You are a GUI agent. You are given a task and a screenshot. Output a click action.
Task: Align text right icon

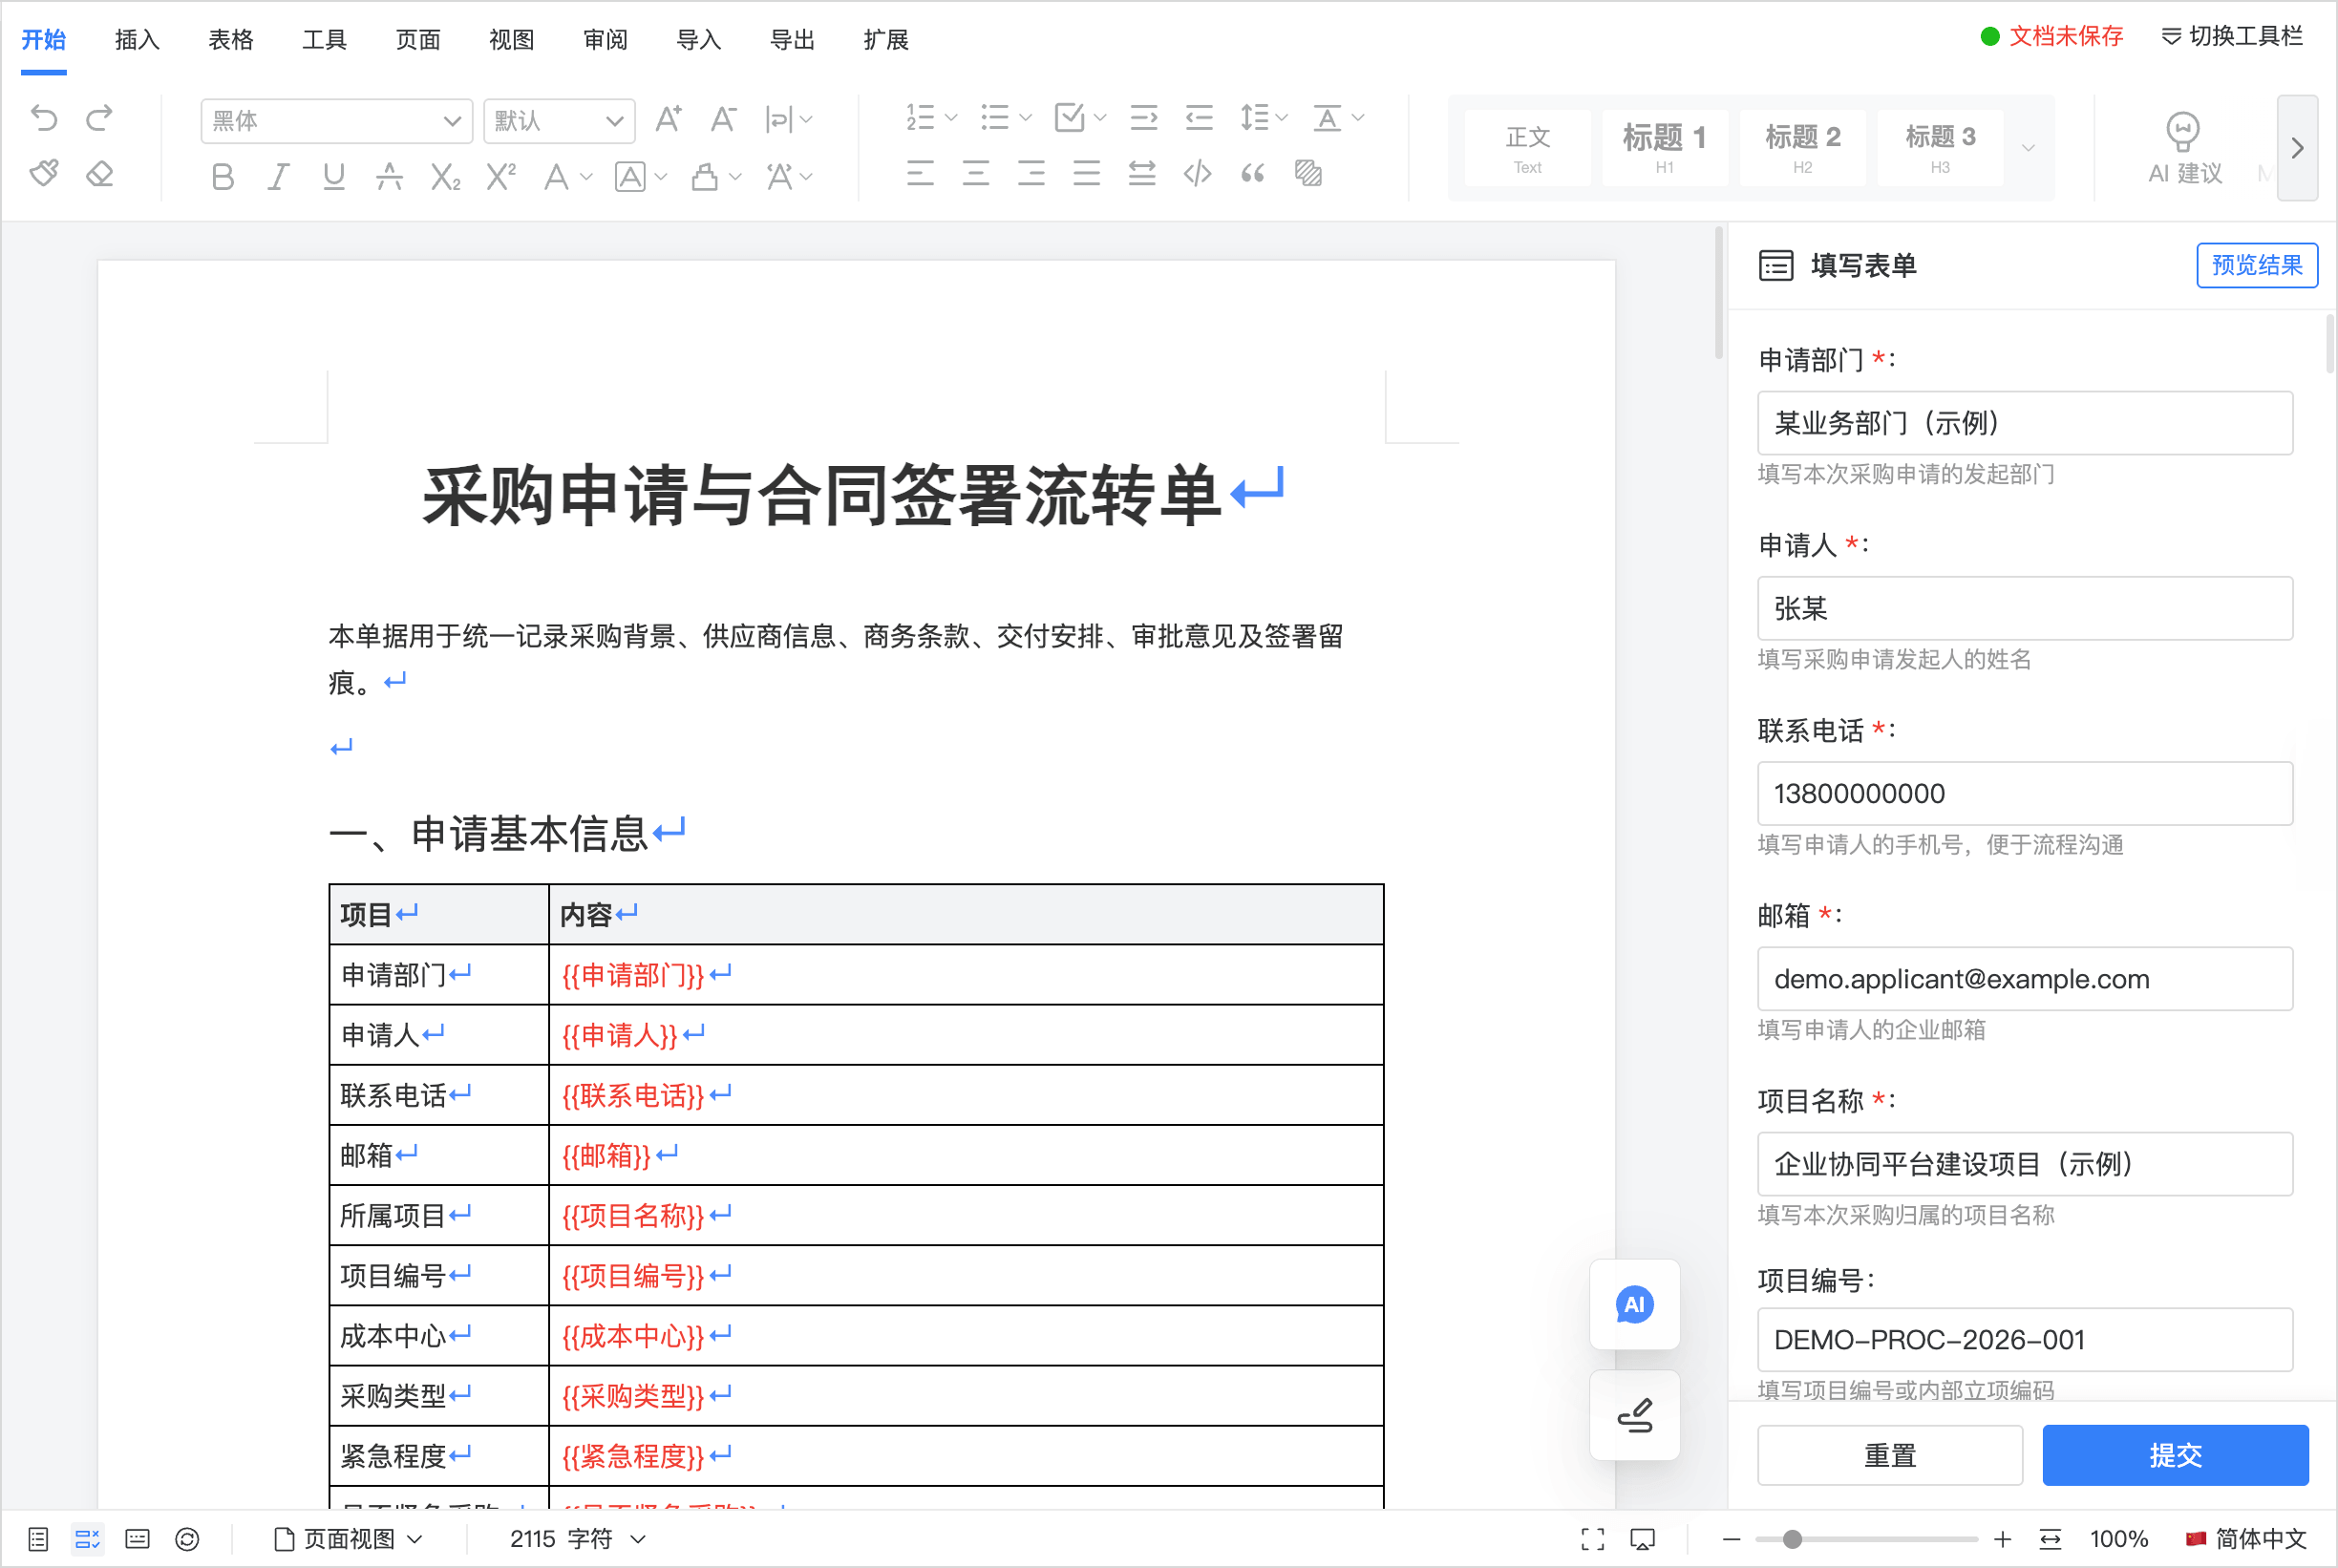click(x=1031, y=174)
